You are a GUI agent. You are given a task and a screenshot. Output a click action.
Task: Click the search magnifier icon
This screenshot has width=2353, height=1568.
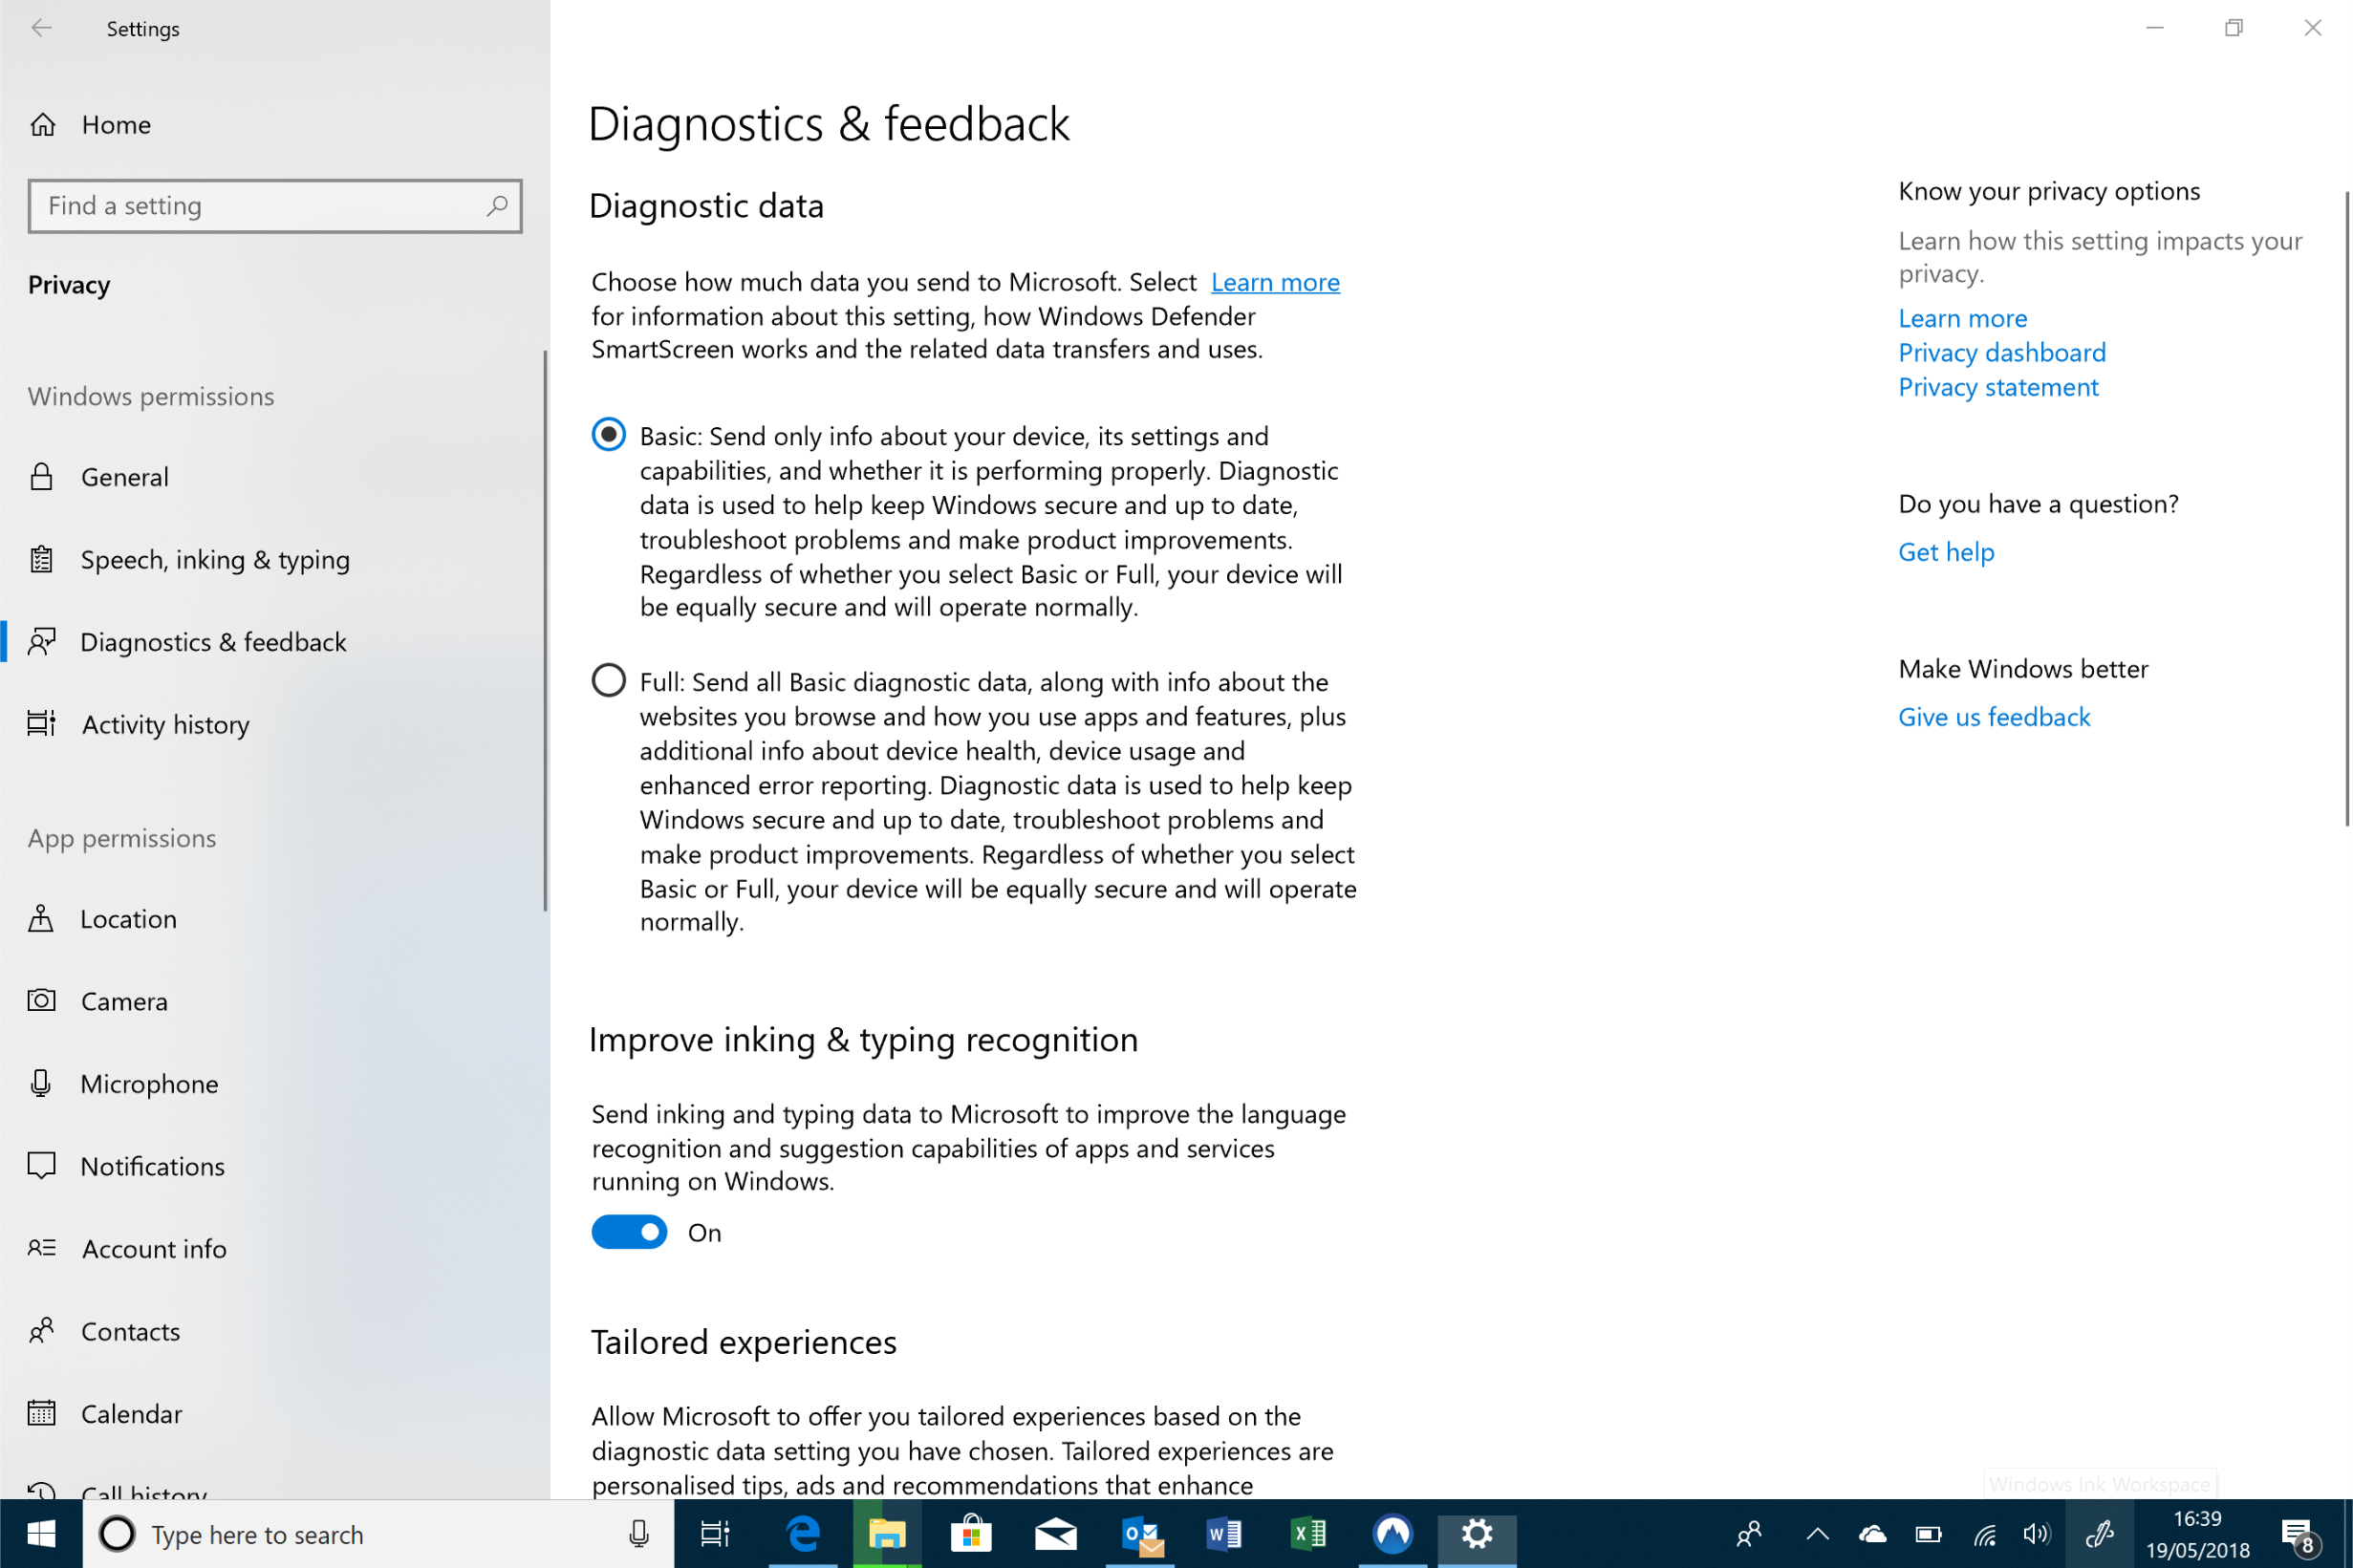click(496, 206)
